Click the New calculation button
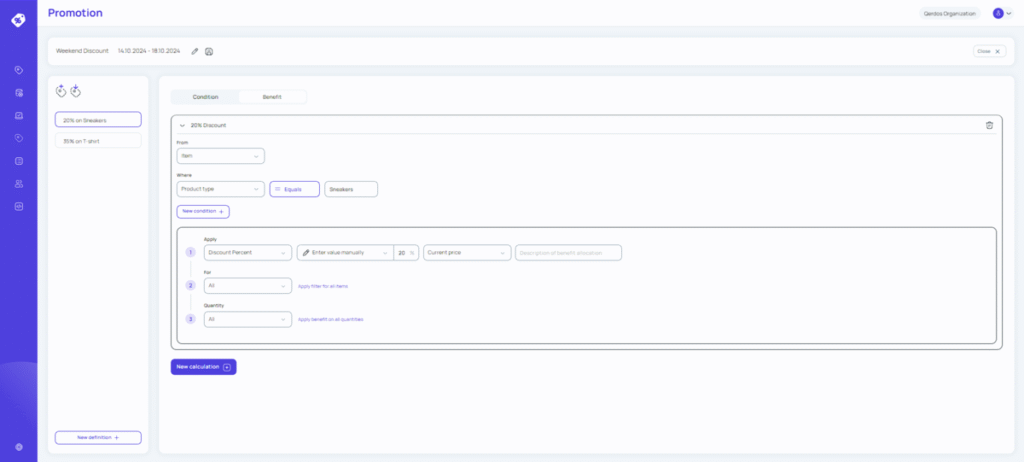The width and height of the screenshot is (1024, 462). [x=203, y=367]
